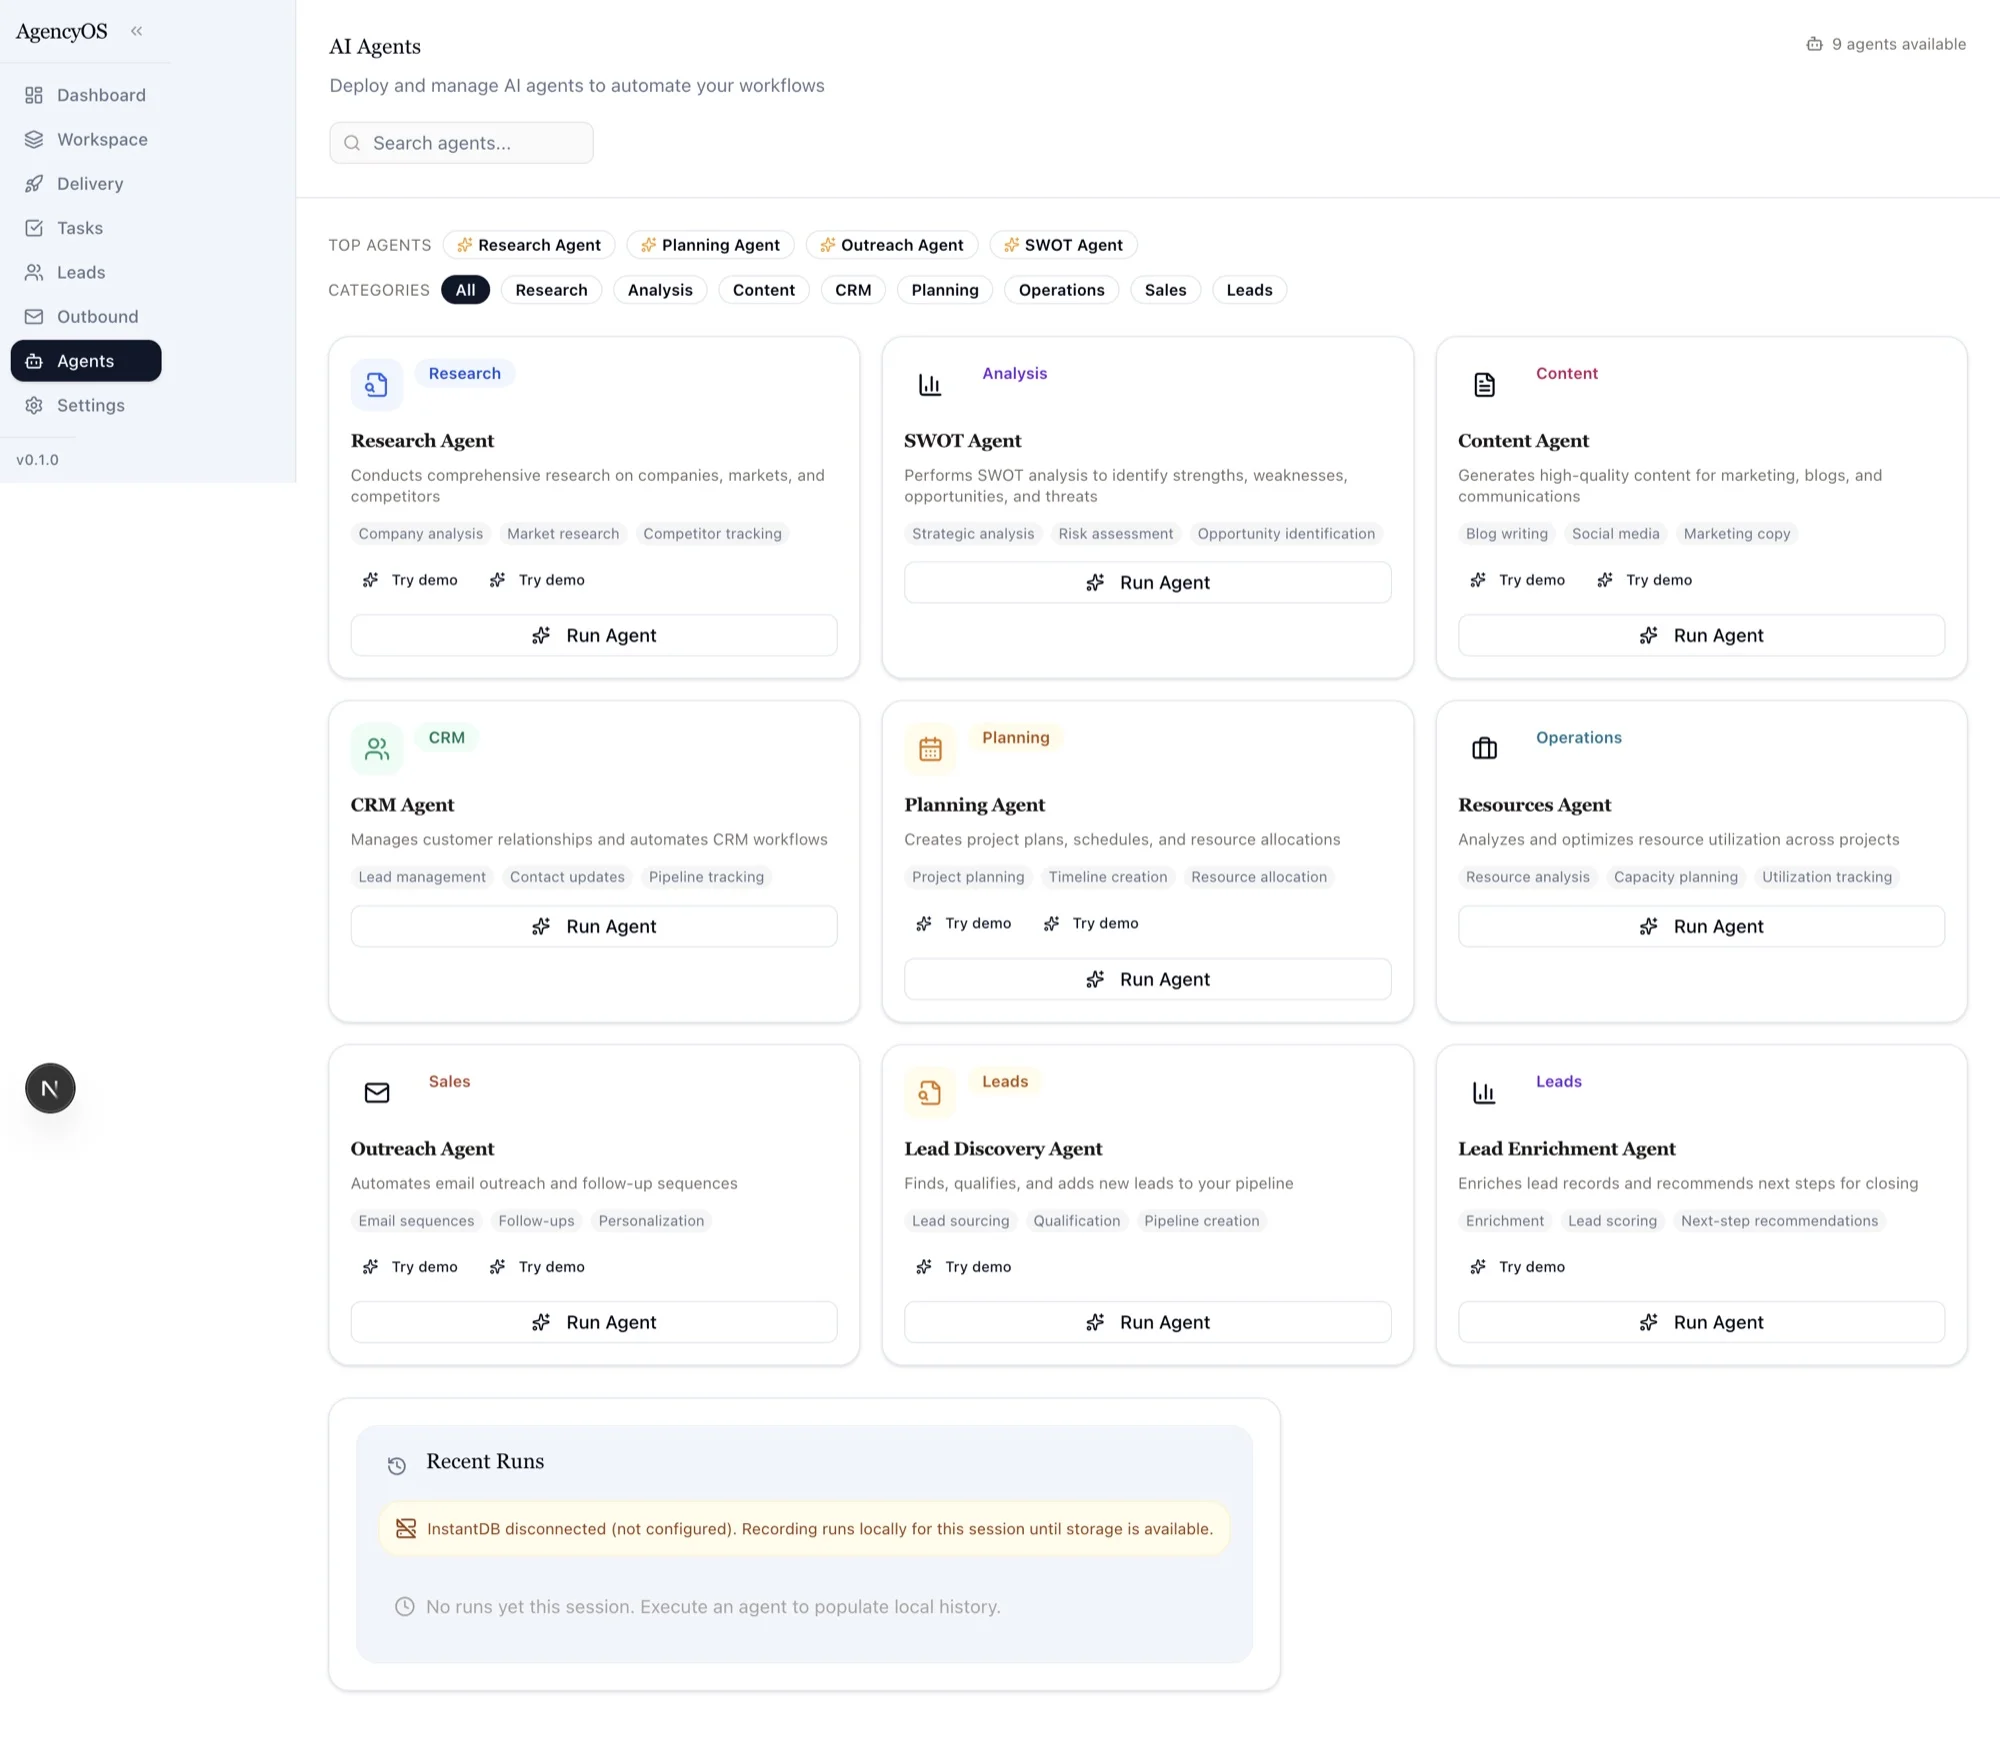Go to Settings in the sidebar
The image size is (2000, 1744).
[90, 405]
